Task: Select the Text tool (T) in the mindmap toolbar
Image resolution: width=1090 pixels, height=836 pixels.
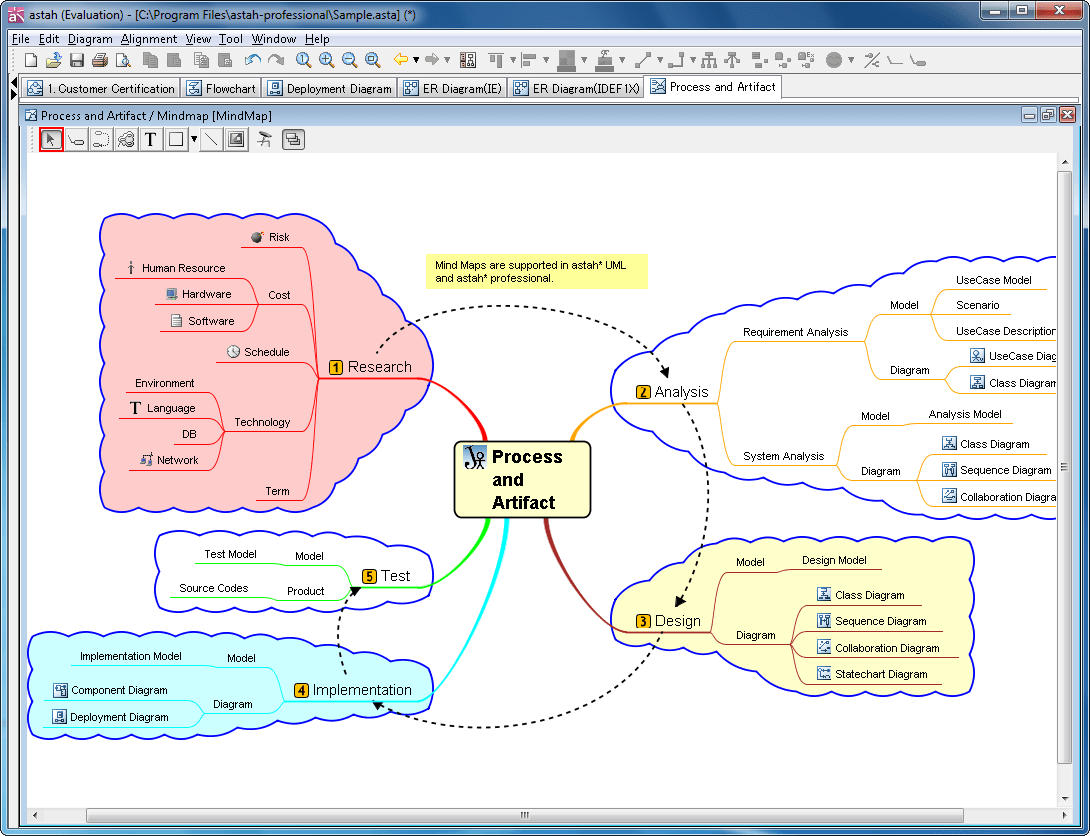Action: [x=150, y=140]
